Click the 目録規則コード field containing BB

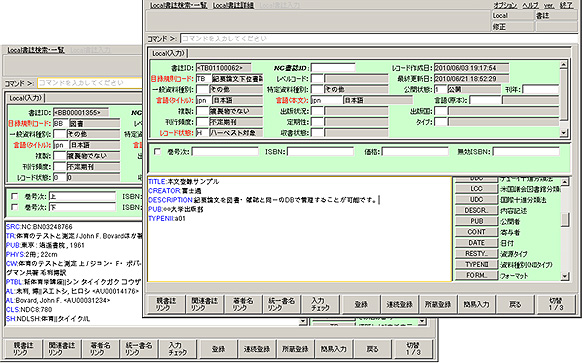click(61, 123)
